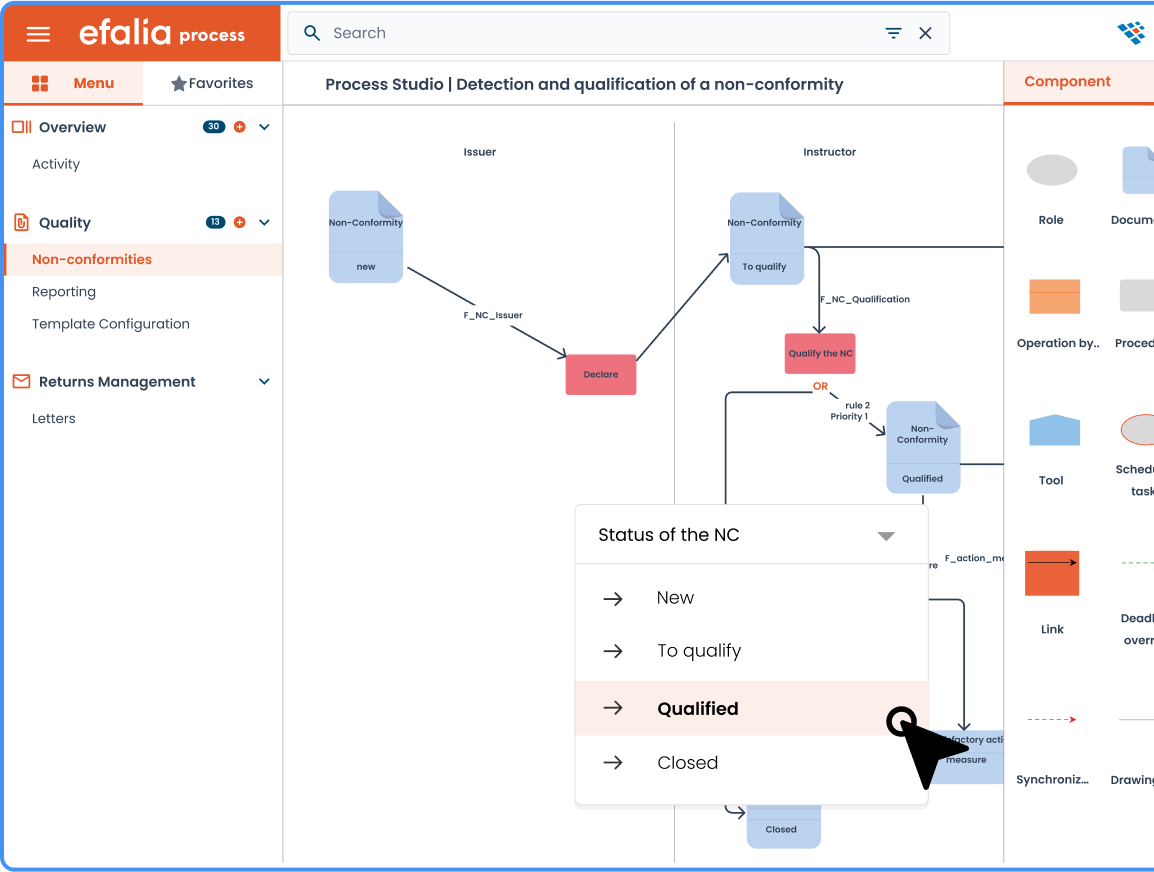
Task: Click the F_NC_Qualification link label
Action: [865, 299]
